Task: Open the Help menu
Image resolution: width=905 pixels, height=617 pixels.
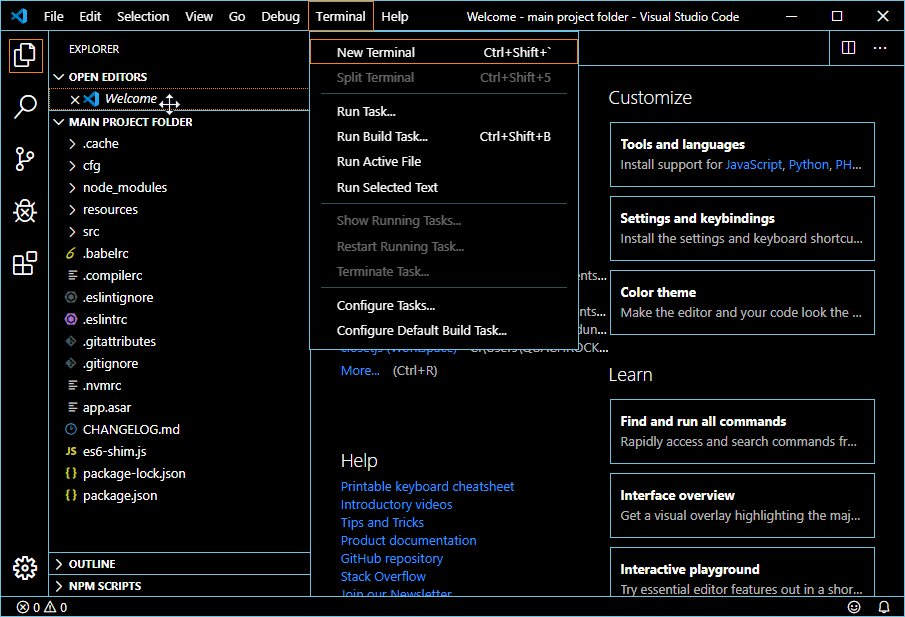Action: pos(395,16)
